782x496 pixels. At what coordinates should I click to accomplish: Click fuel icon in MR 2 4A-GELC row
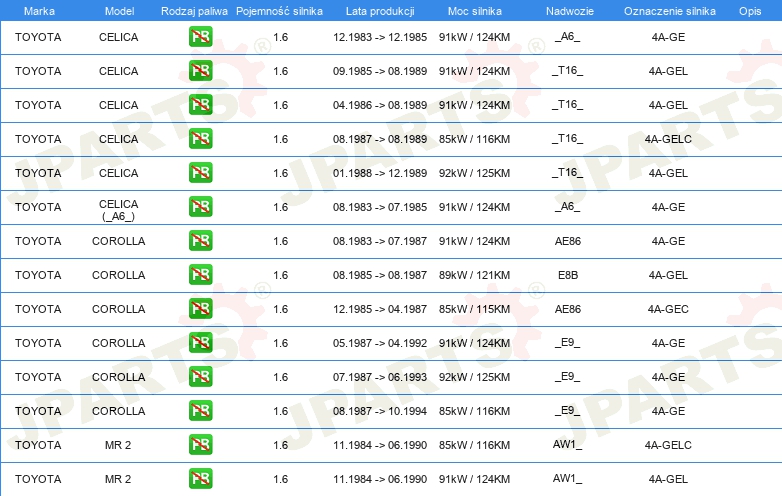[200, 445]
